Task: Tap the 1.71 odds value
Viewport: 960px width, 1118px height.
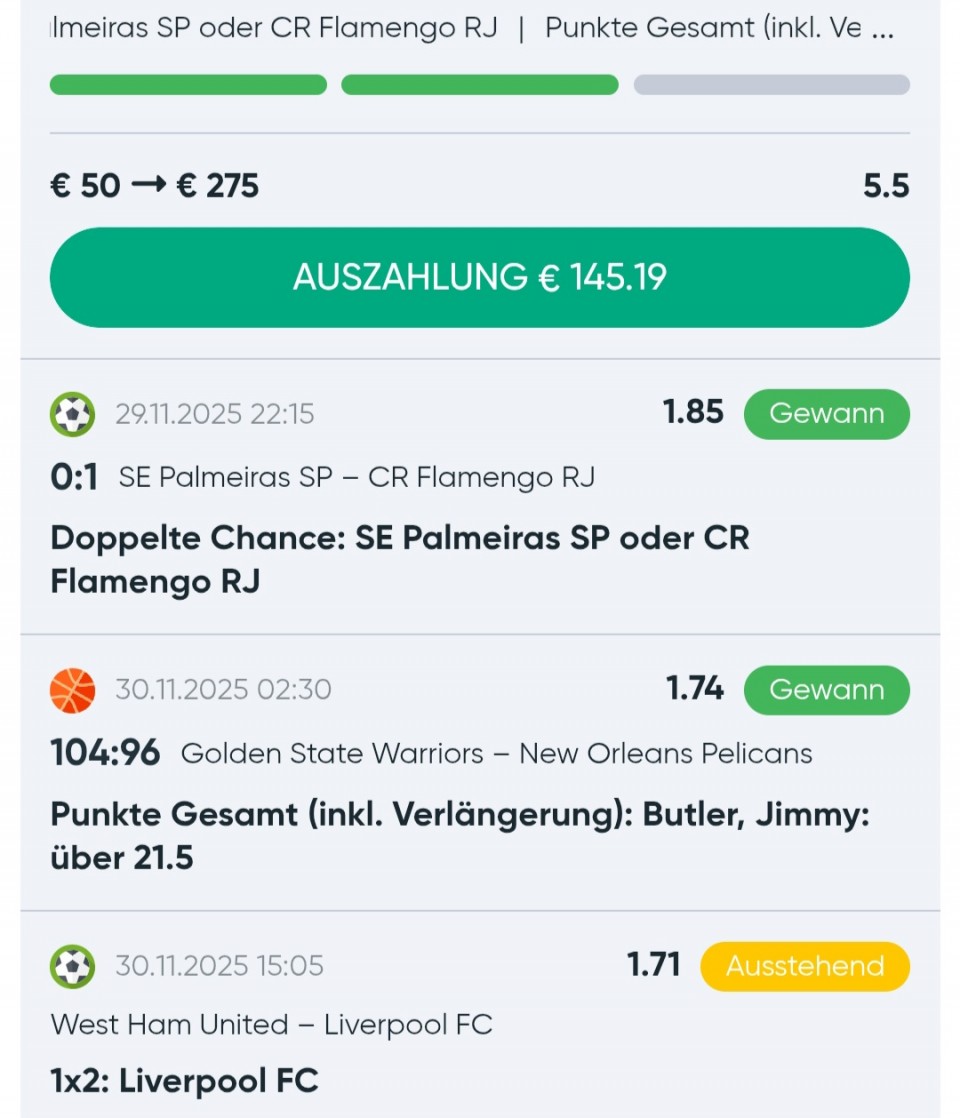Action: click(x=653, y=964)
